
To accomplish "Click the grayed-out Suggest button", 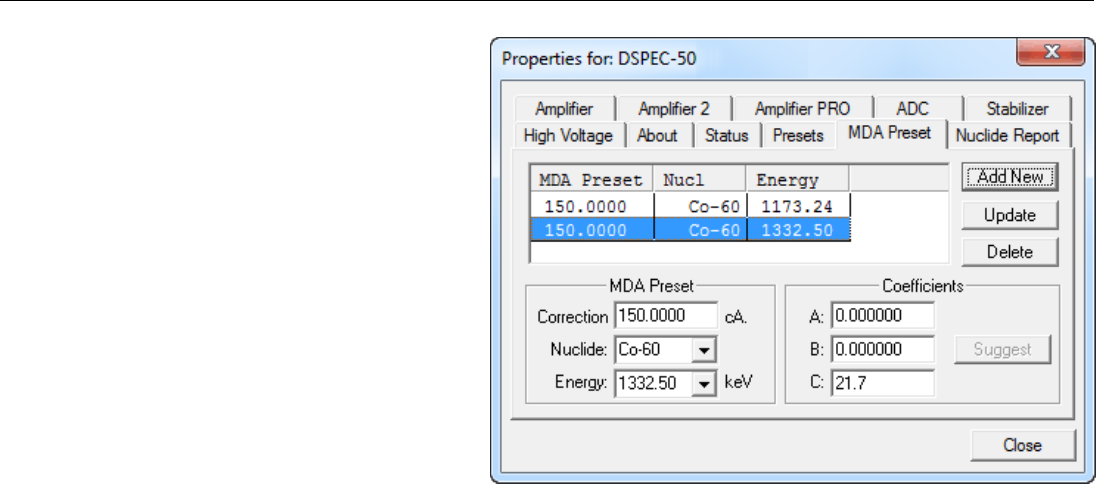I will [1002, 349].
